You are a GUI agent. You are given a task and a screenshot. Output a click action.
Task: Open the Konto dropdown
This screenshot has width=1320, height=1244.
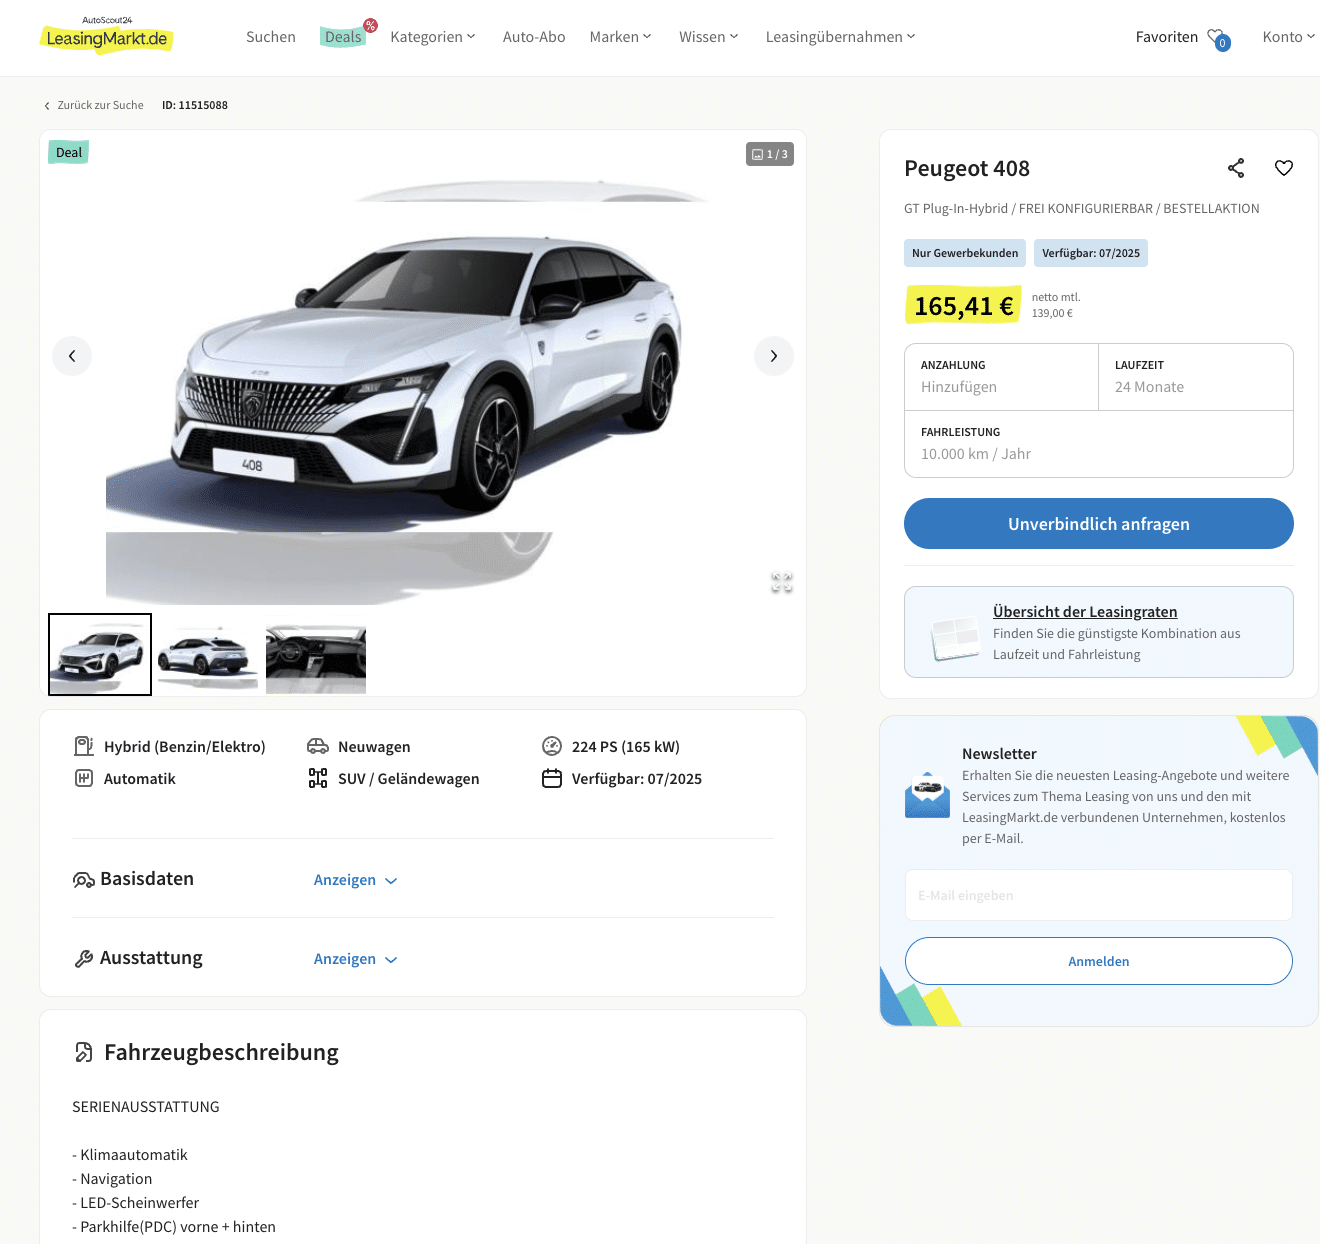click(x=1289, y=37)
